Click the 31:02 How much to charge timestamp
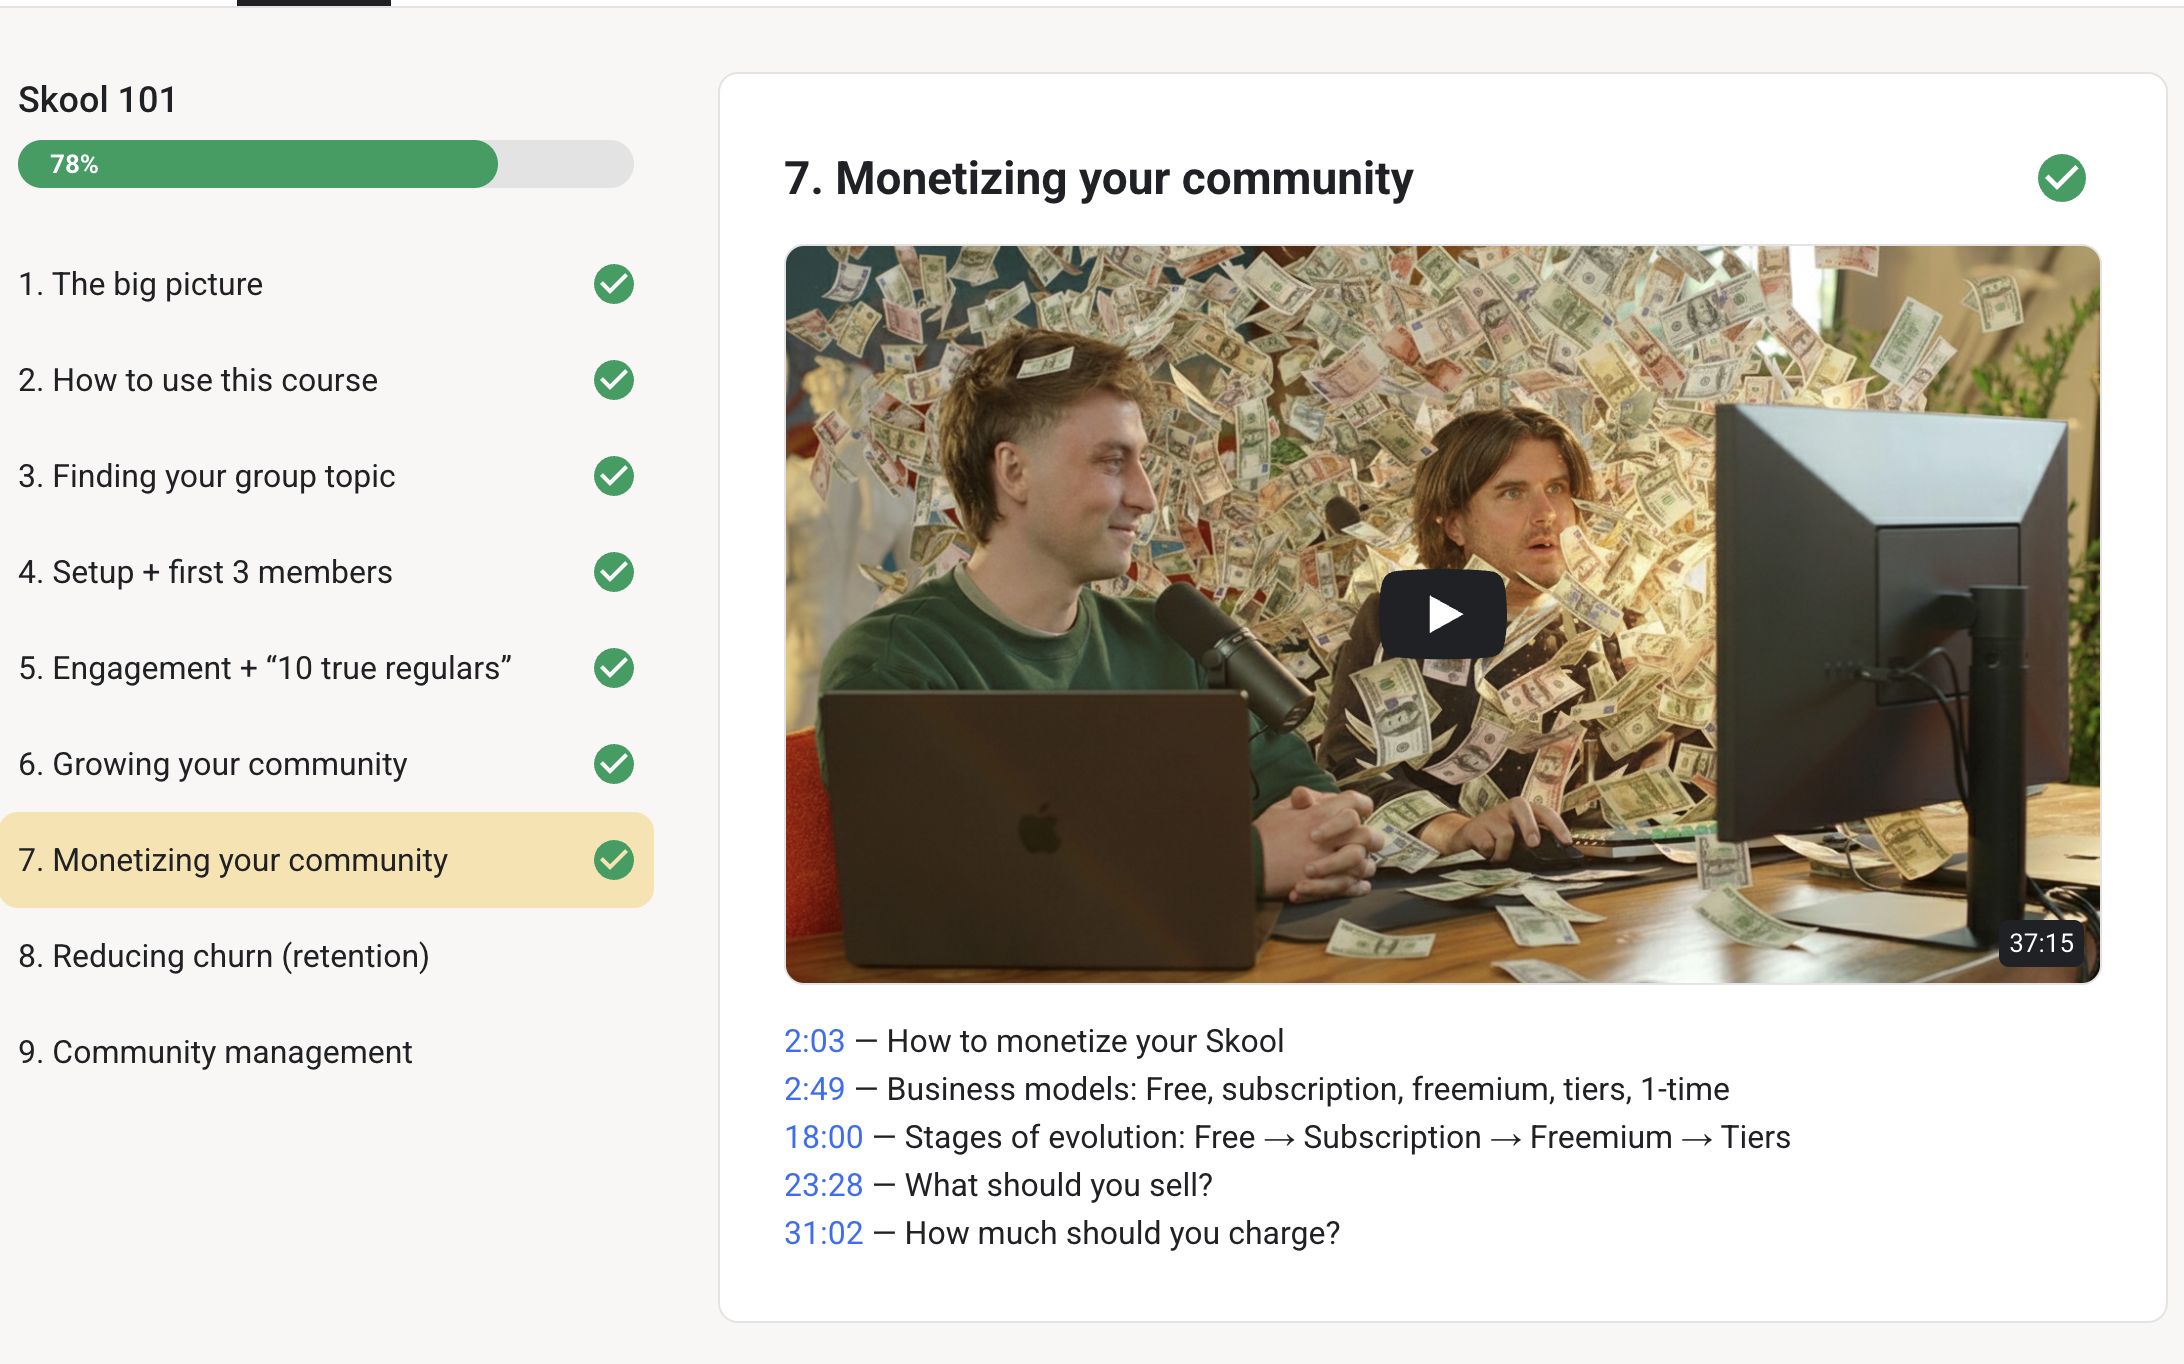Image resolution: width=2184 pixels, height=1364 pixels. pos(823,1233)
